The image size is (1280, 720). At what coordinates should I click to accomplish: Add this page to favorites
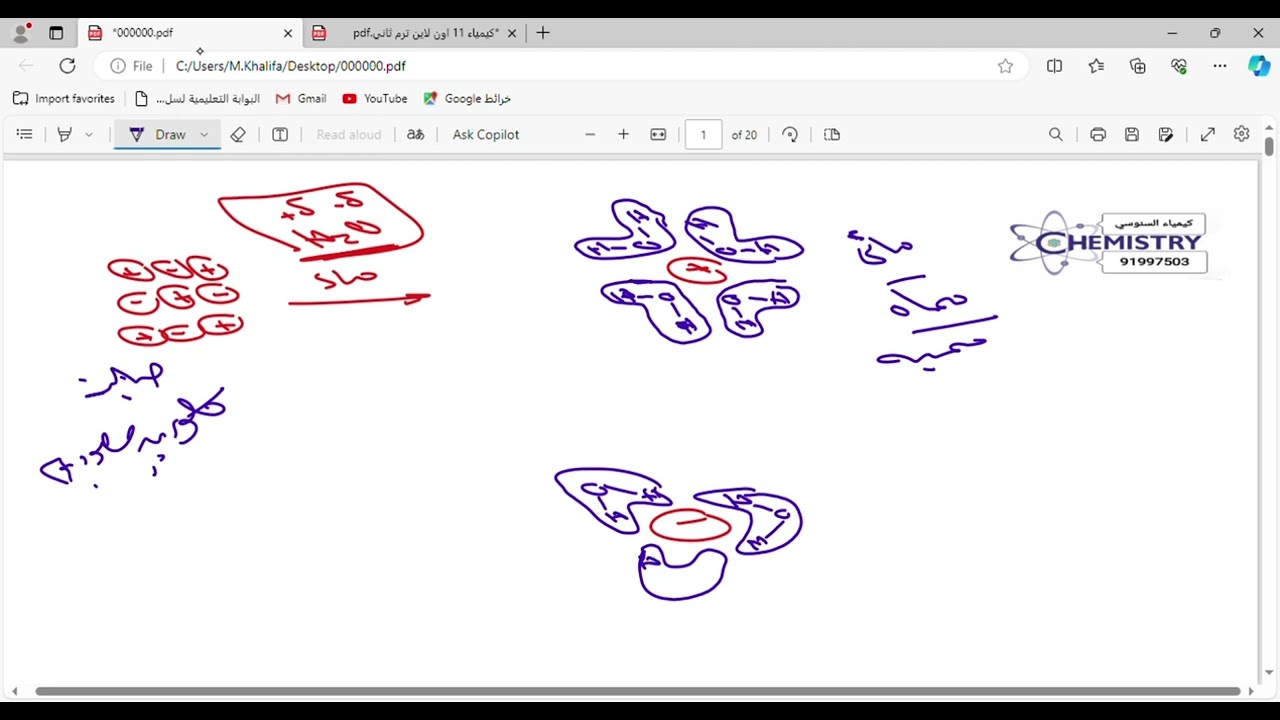coord(1005,66)
